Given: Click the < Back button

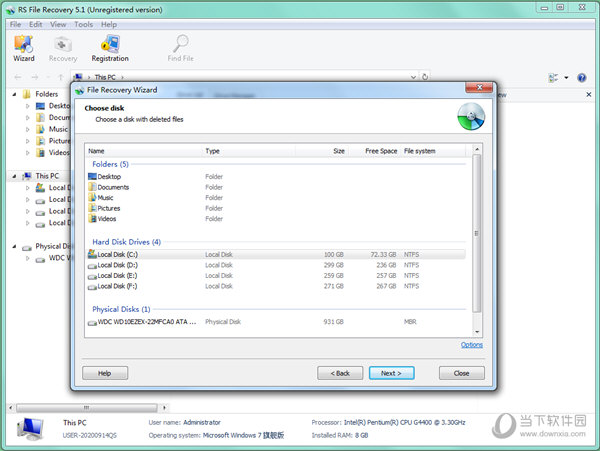Looking at the screenshot, I should (x=340, y=373).
